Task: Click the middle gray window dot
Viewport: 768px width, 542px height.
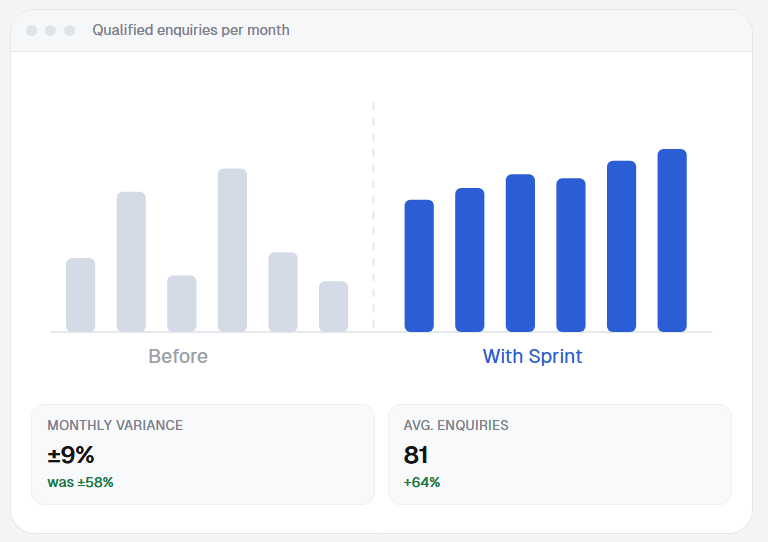Action: click(50, 30)
